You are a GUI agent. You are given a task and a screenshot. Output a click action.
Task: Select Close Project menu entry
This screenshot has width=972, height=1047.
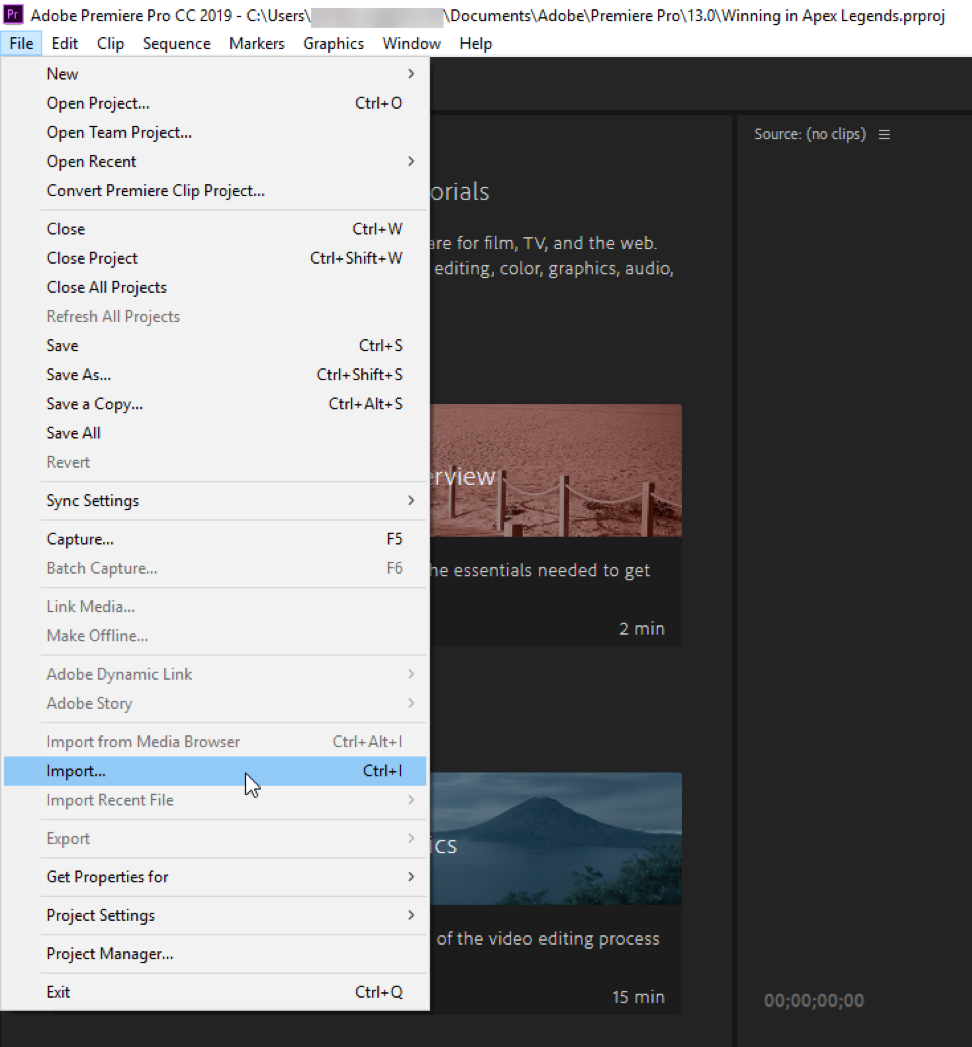click(x=92, y=258)
